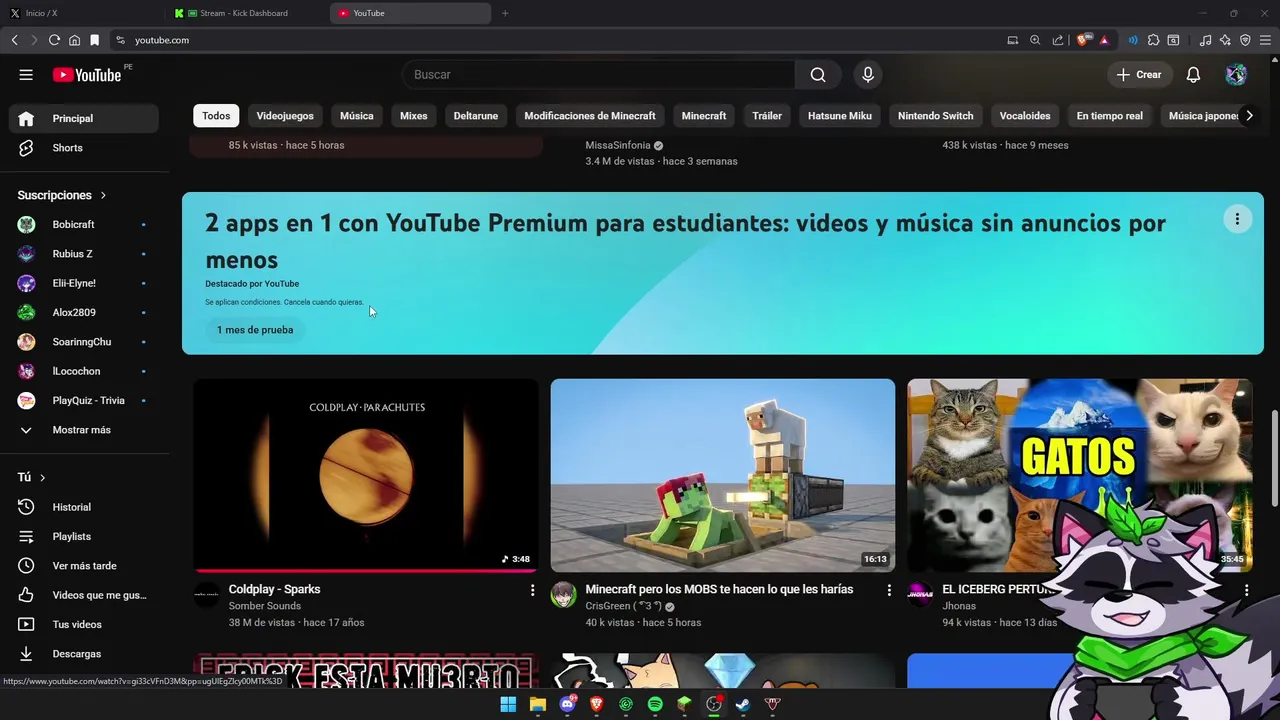The width and height of the screenshot is (1280, 720).
Task: Click the browser reload button
Action: click(x=54, y=40)
